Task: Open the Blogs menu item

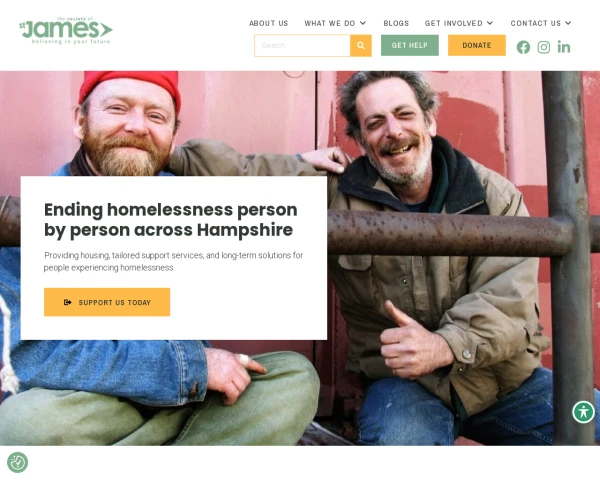Action: click(396, 23)
